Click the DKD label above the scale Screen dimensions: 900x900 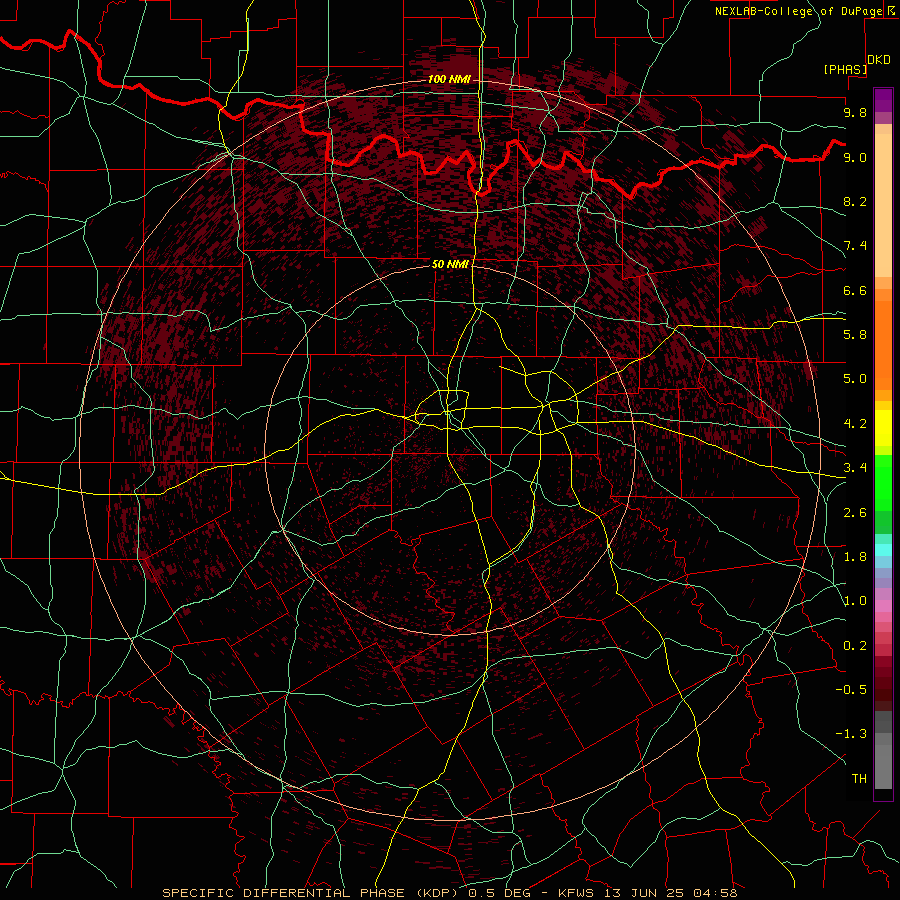tap(879, 60)
